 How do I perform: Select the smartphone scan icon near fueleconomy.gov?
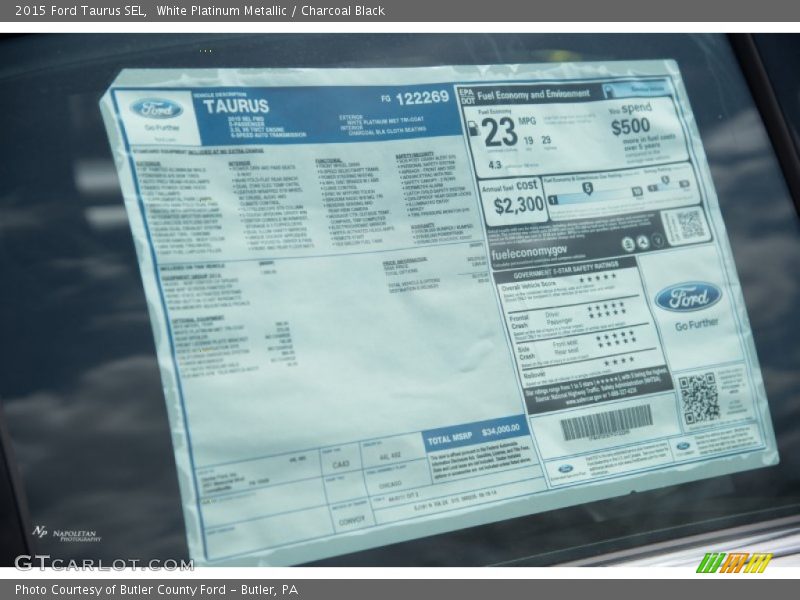628,242
